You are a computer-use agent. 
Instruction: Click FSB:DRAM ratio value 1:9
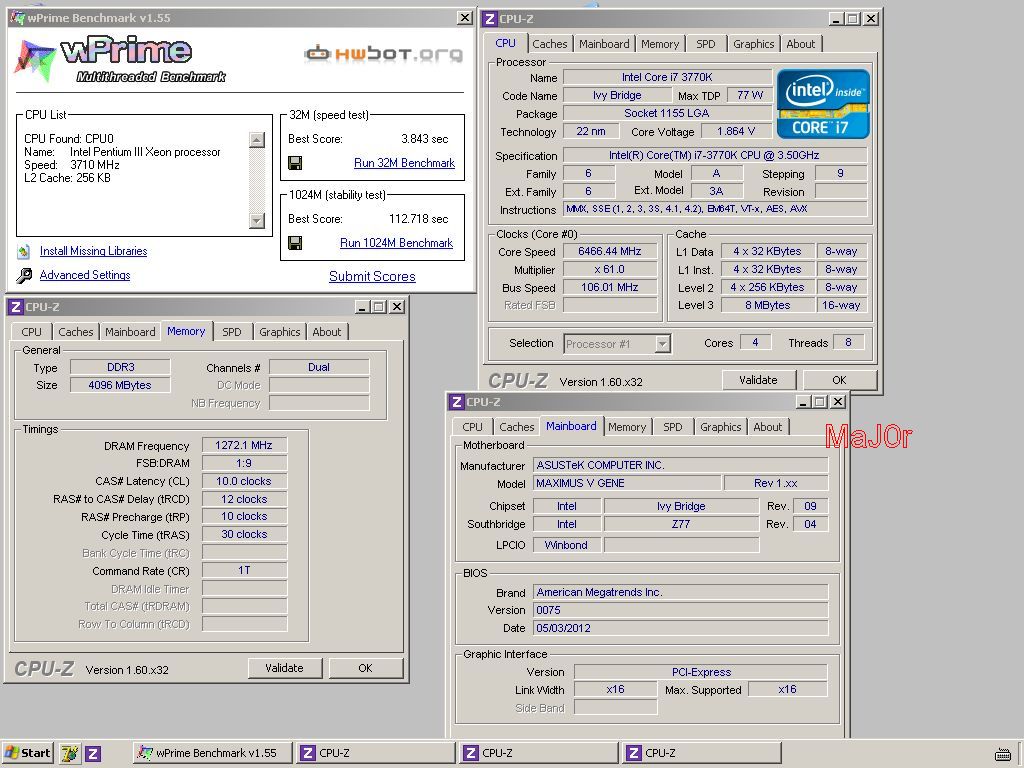[244, 463]
